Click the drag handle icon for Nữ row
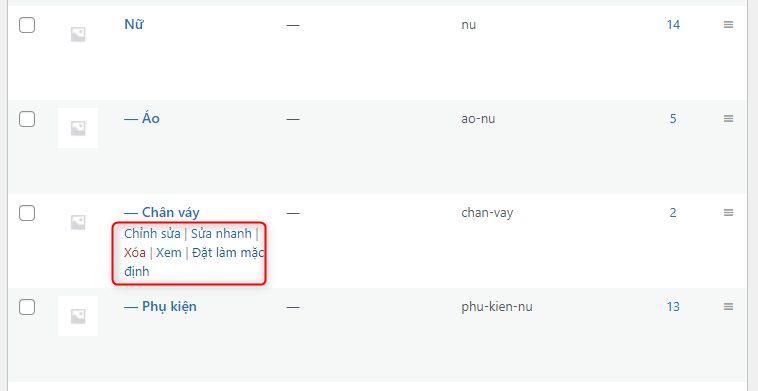758x391 pixels. [x=728, y=25]
